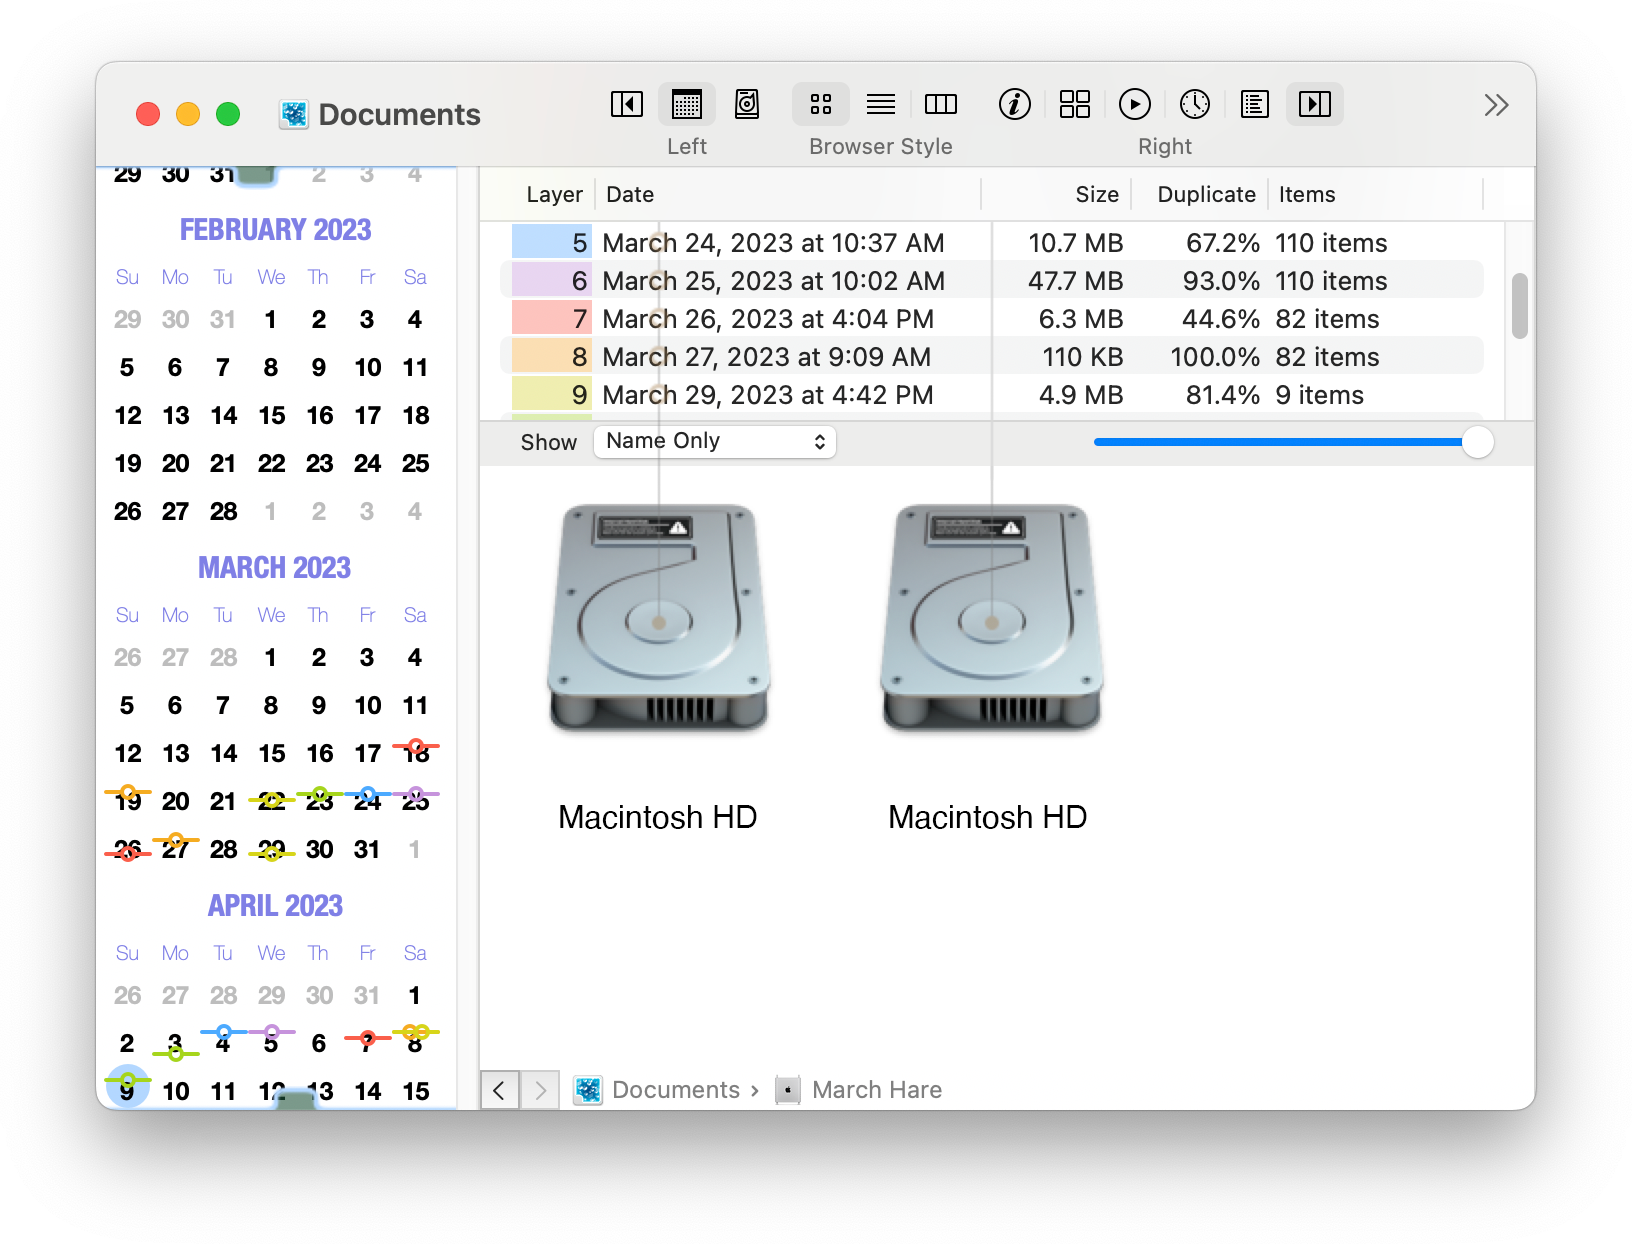This screenshot has width=1632, height=1244.
Task: Sort by the Items column header
Action: click(x=1307, y=195)
